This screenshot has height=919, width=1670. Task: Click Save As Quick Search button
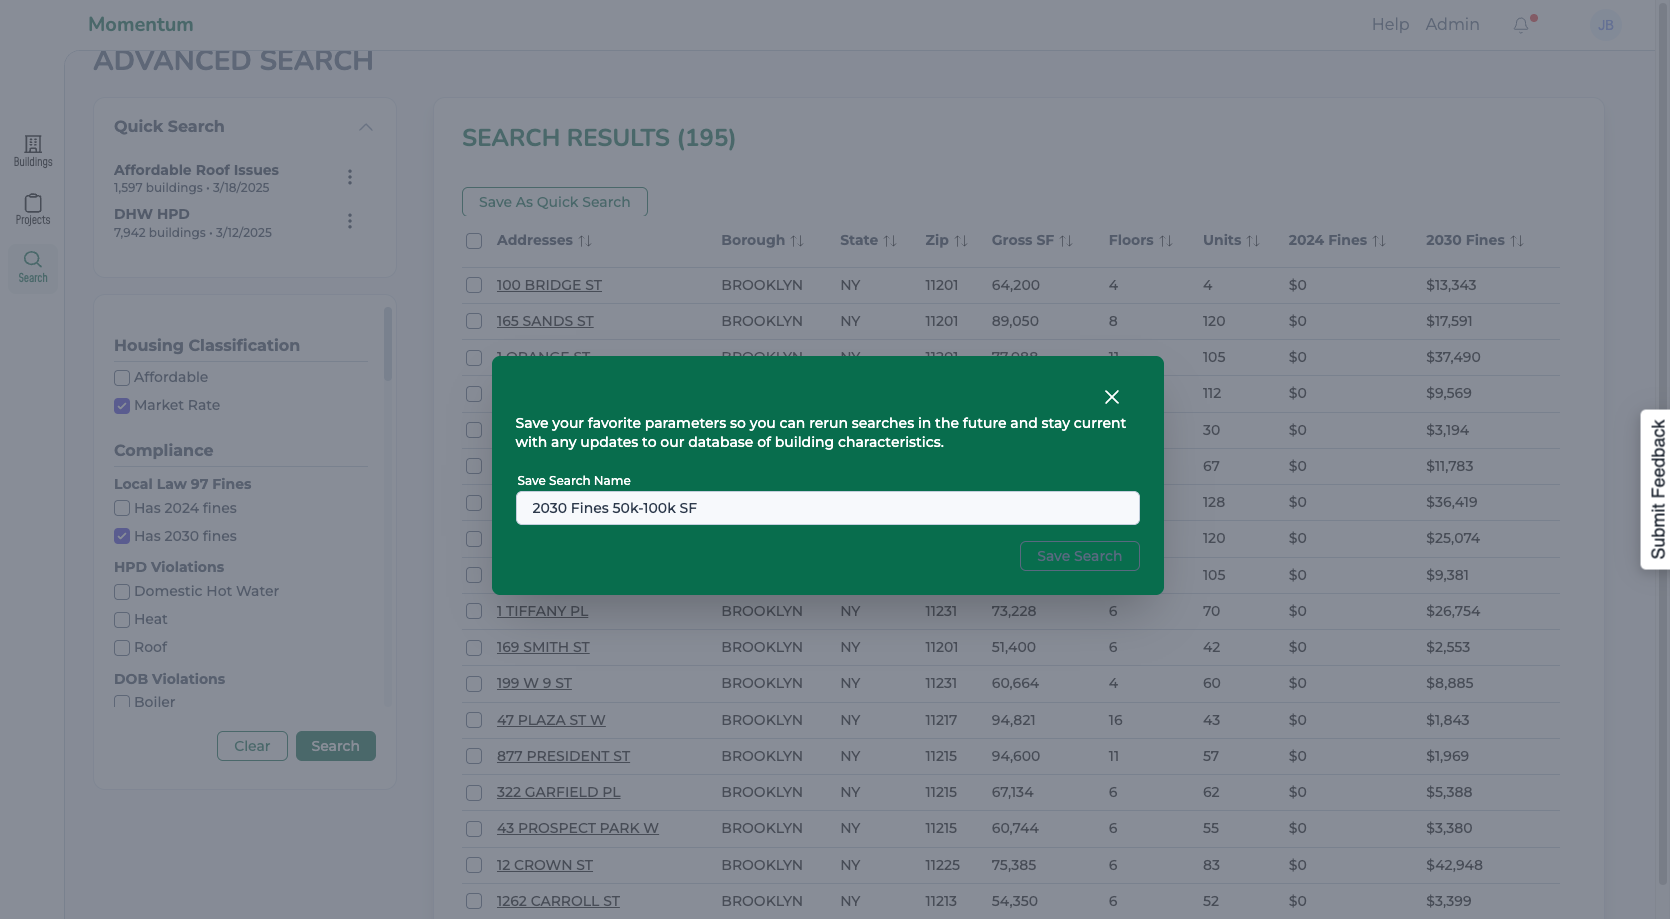[x=555, y=202]
